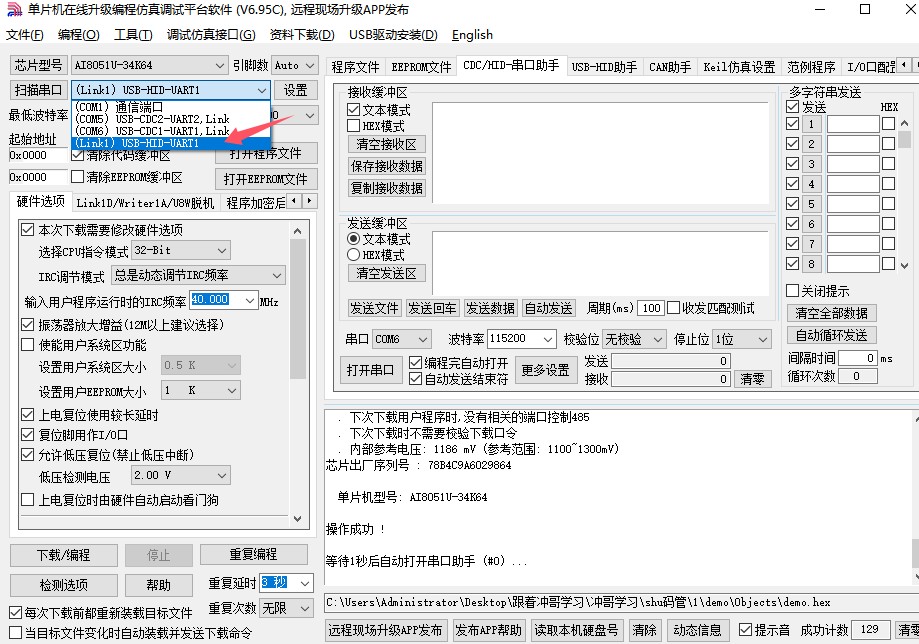Switch to USB-HID助手 tab
919x644 pixels.
[x=604, y=67]
